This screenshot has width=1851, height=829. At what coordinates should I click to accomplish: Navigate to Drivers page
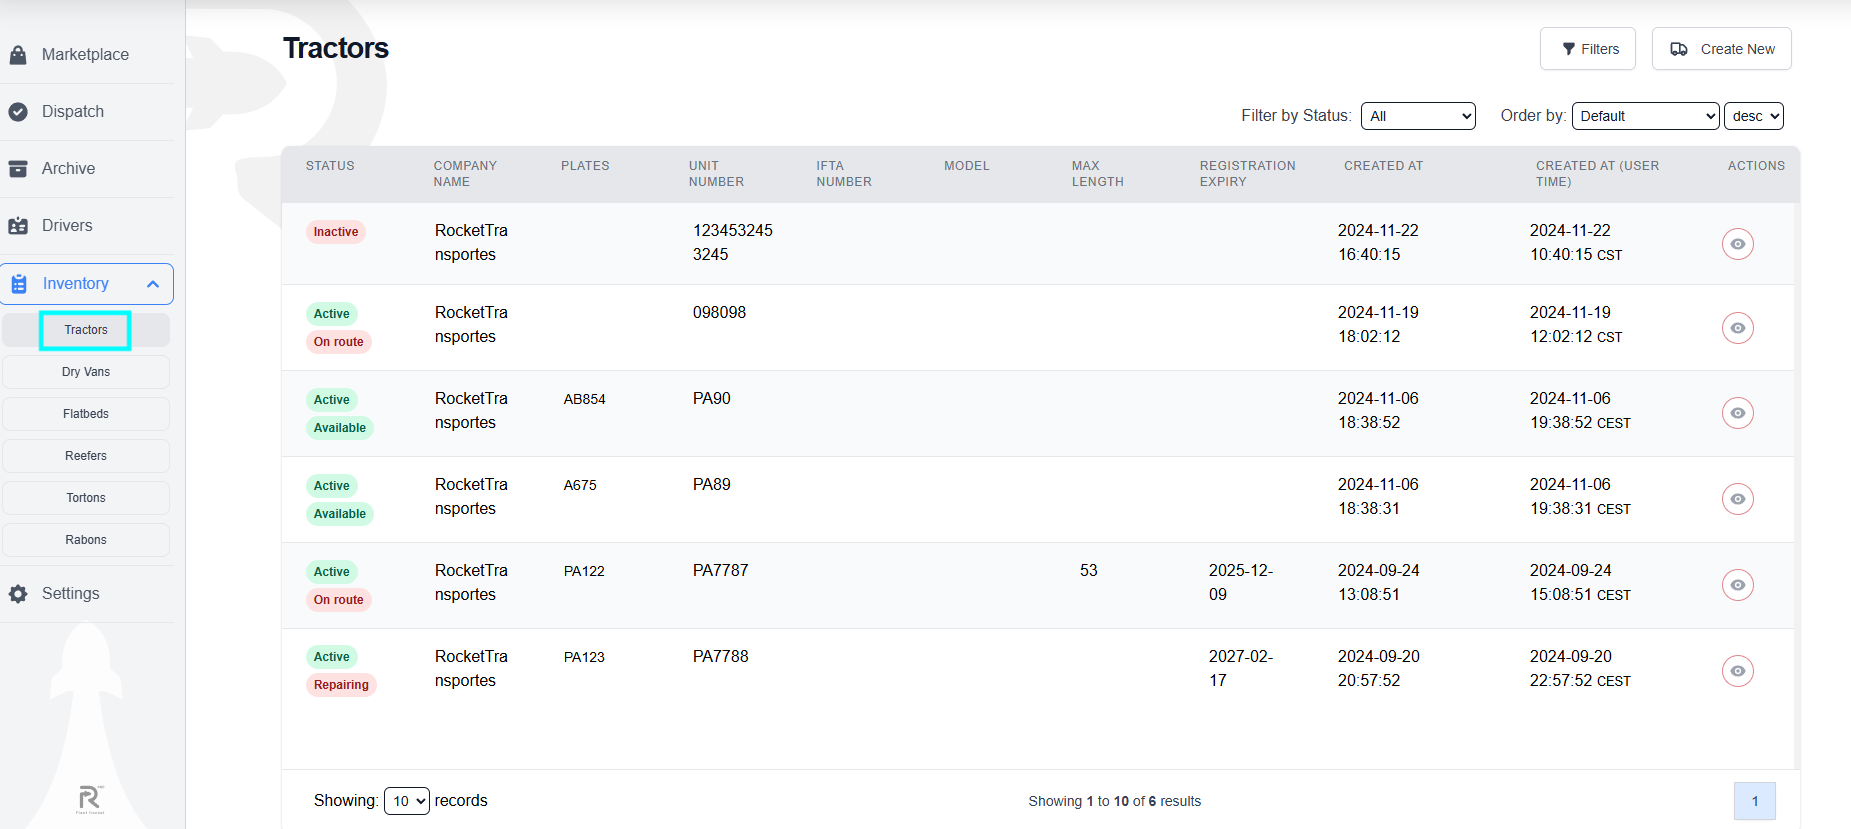click(86, 226)
